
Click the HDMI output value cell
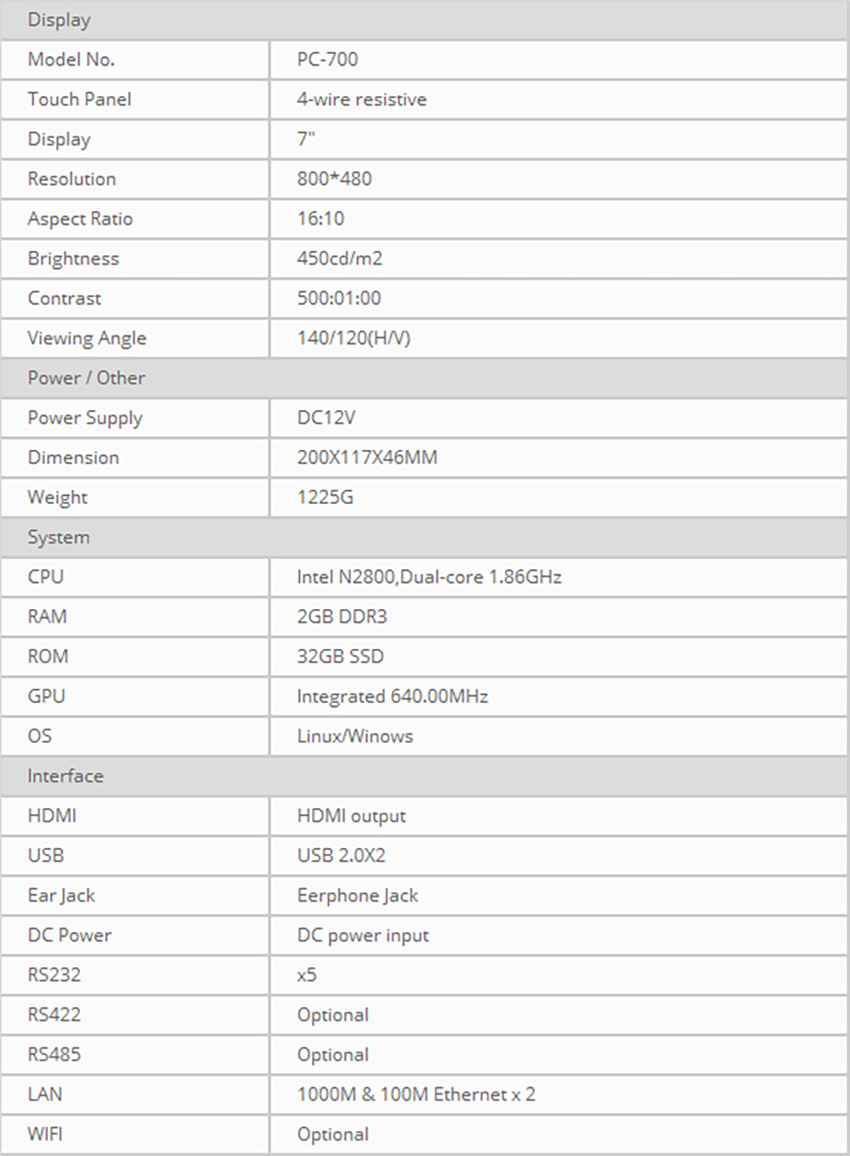351,816
